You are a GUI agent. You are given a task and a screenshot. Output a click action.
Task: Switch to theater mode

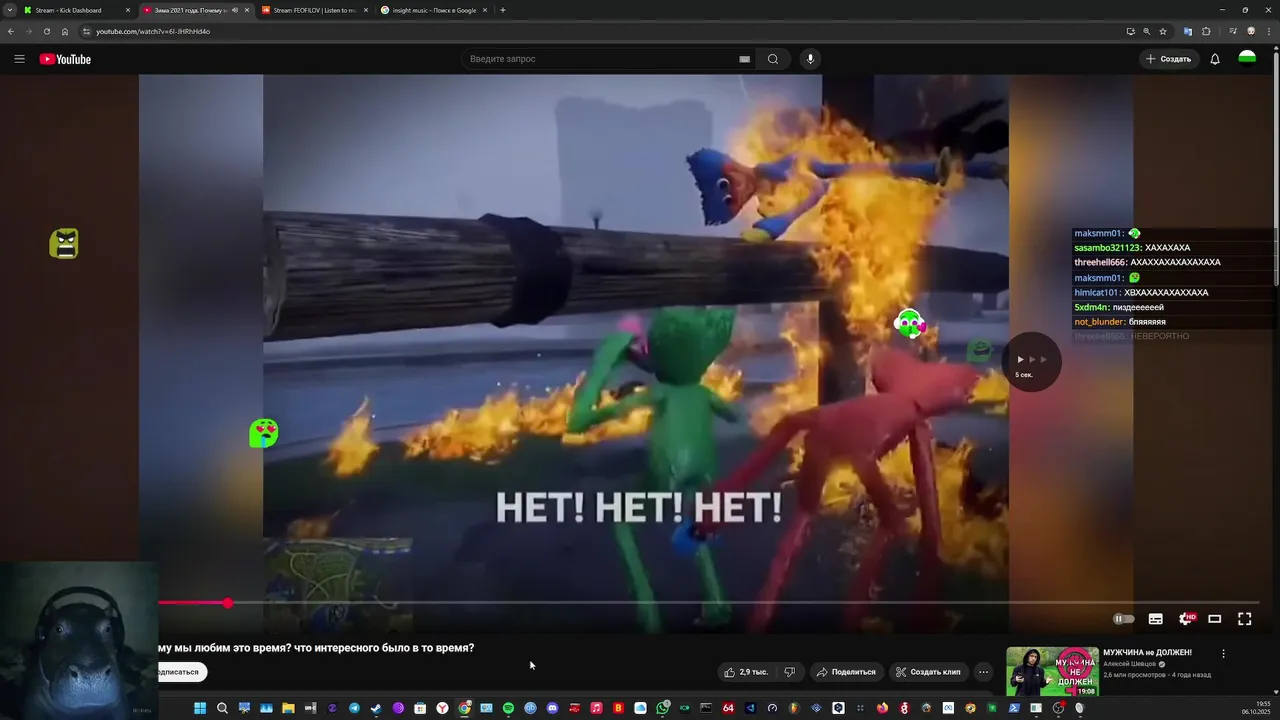(x=1215, y=619)
